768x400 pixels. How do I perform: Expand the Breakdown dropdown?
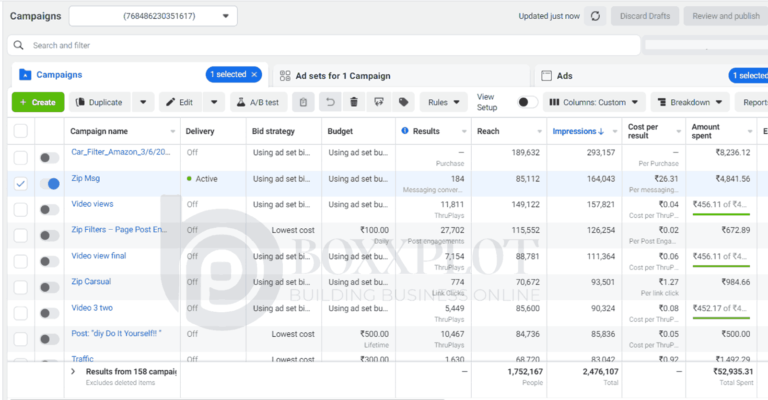[690, 102]
